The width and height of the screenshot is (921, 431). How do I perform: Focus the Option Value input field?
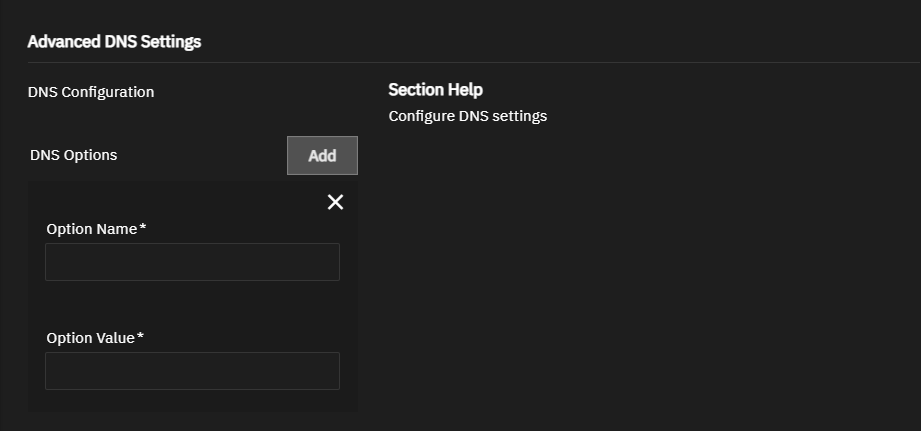pos(192,371)
